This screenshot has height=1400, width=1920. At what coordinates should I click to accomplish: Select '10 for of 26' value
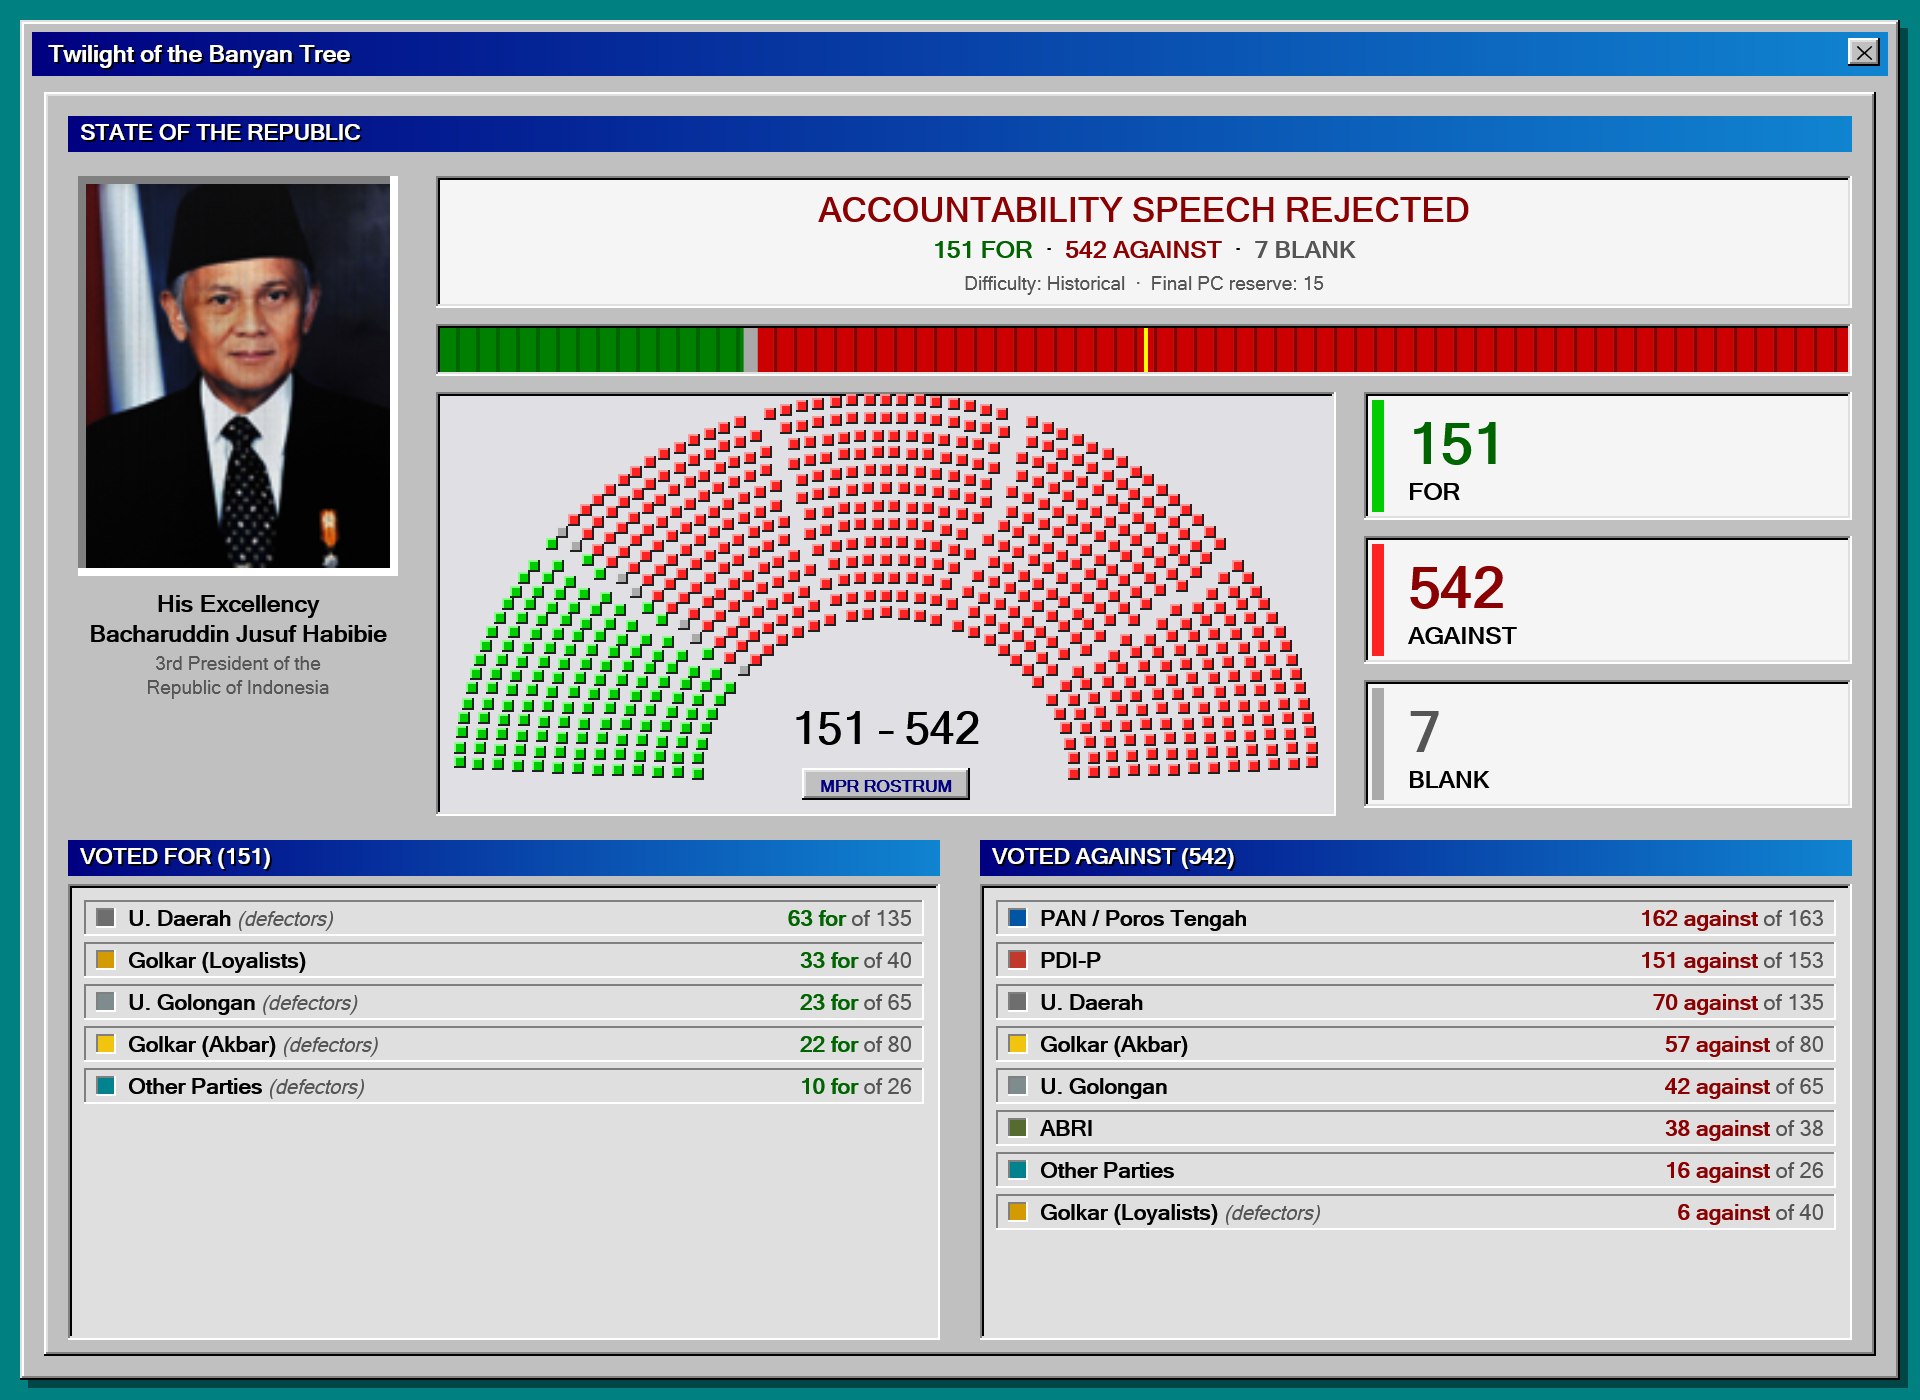(x=855, y=1086)
